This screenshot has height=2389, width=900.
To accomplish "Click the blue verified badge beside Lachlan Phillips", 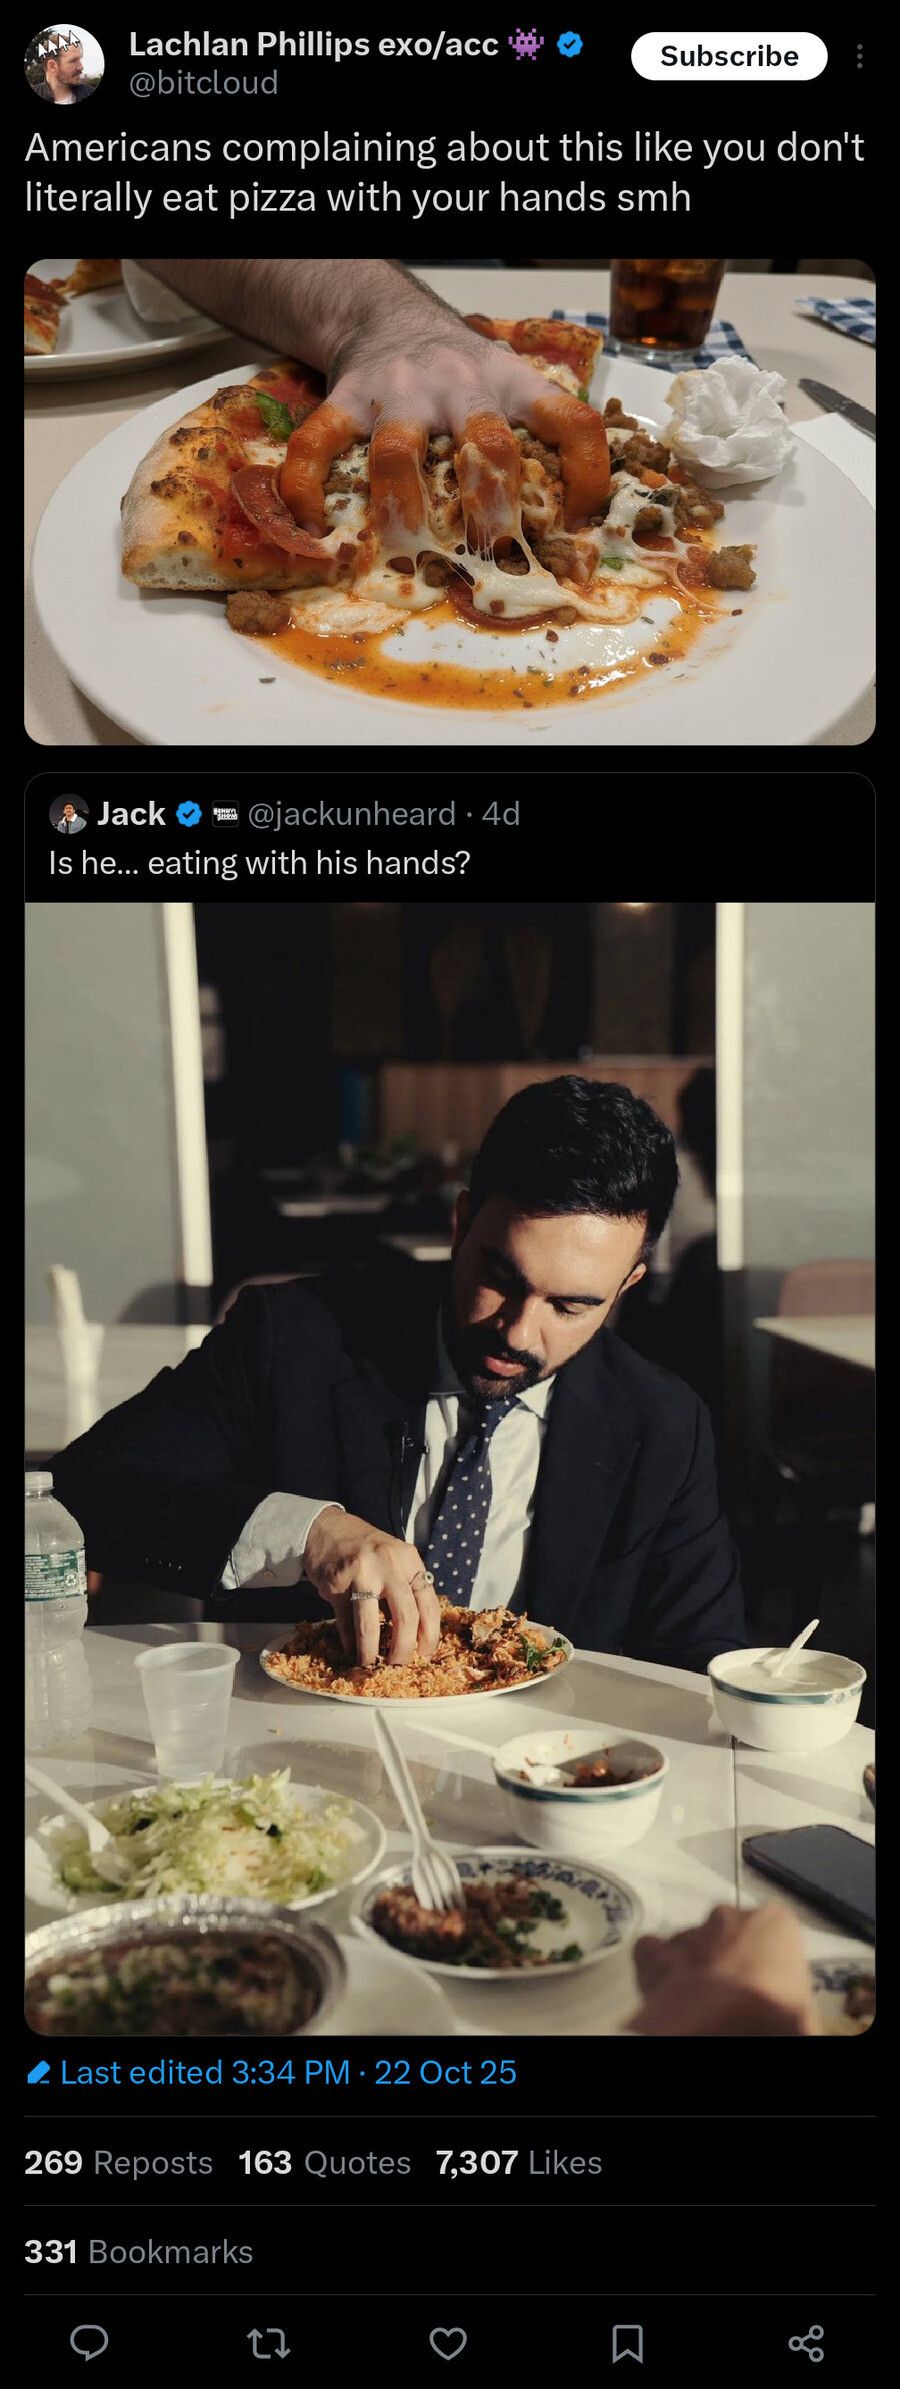I will tap(570, 44).
